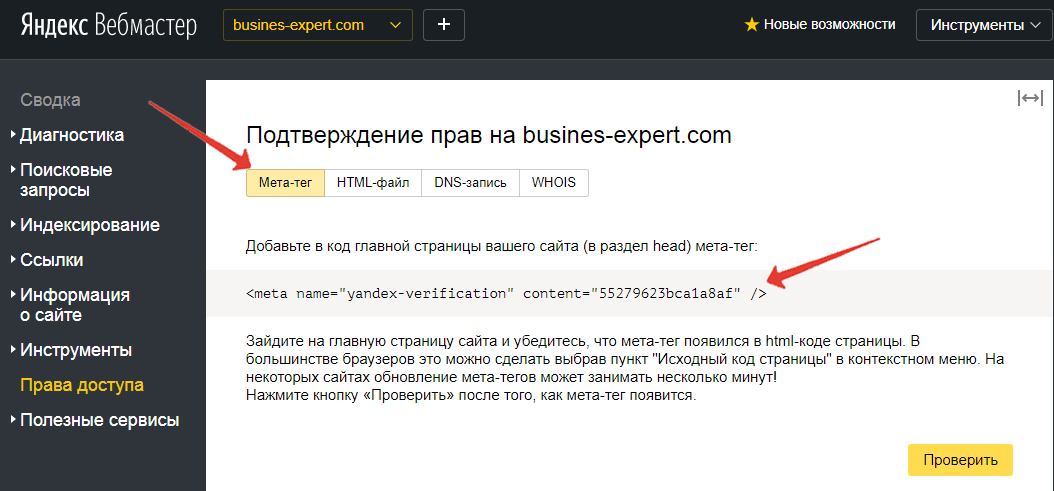This screenshot has height=491, width=1054.
Task: Open Сводка in the sidebar
Action: (50, 100)
